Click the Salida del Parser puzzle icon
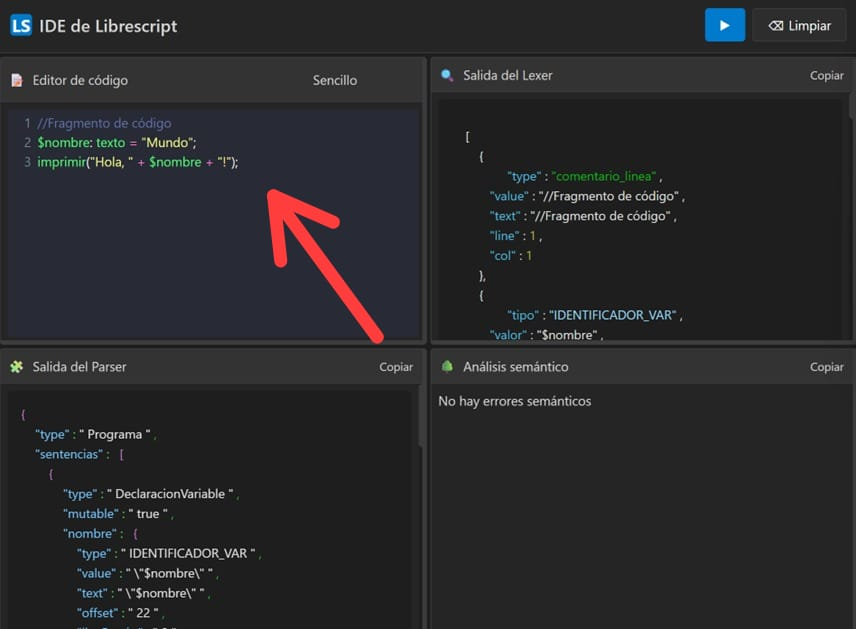 point(17,367)
